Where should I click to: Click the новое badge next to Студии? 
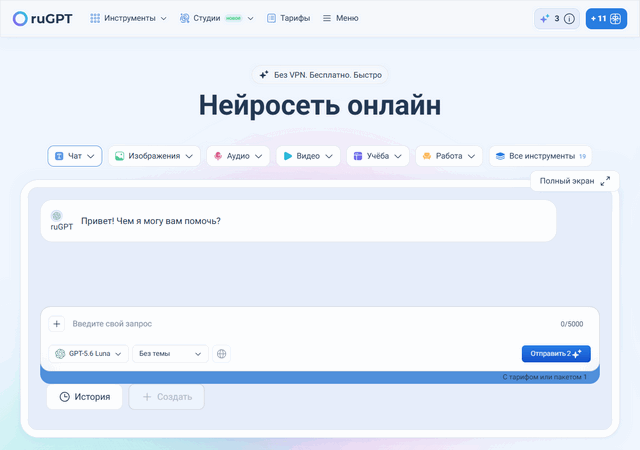click(233, 18)
